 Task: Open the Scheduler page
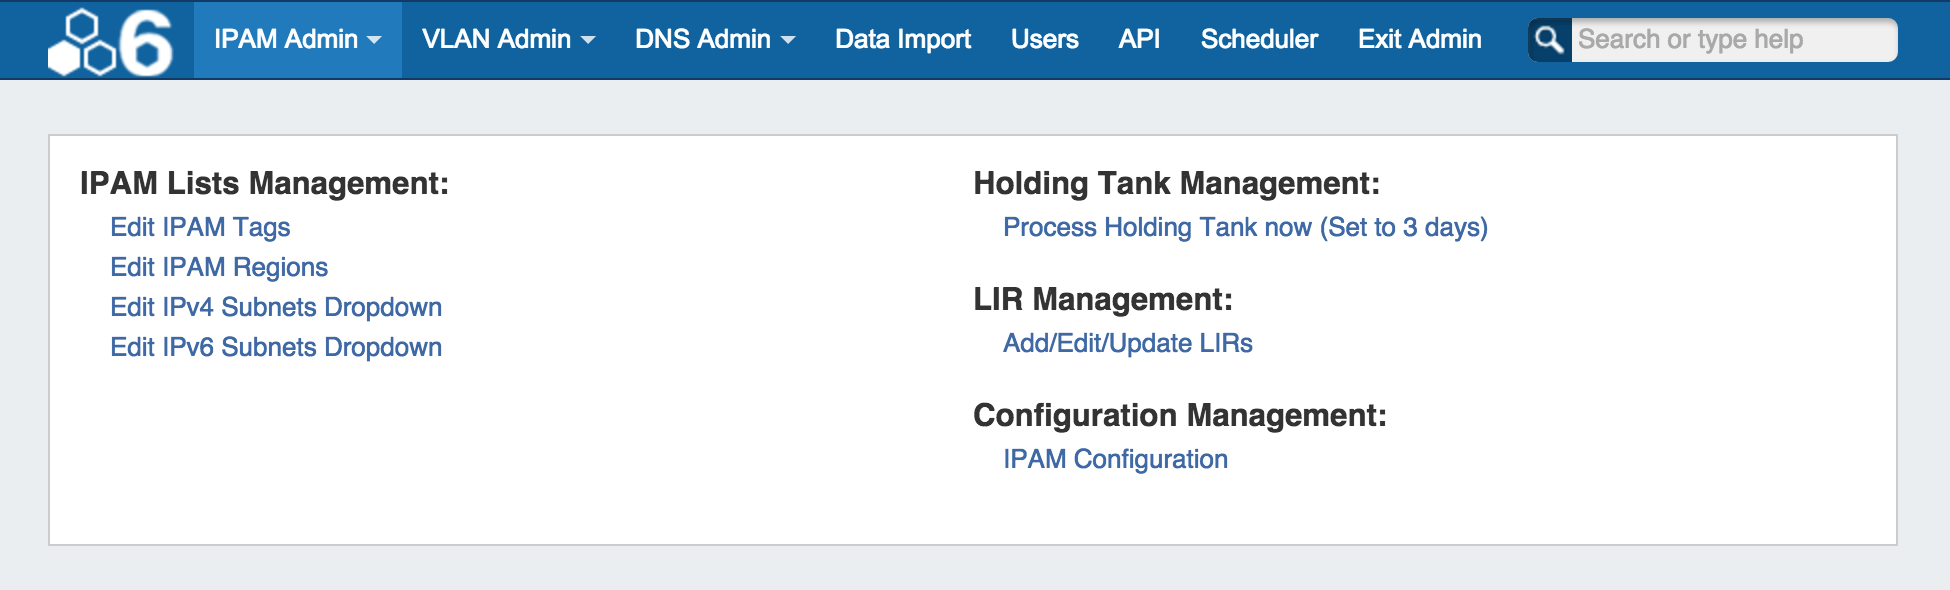[1259, 40]
